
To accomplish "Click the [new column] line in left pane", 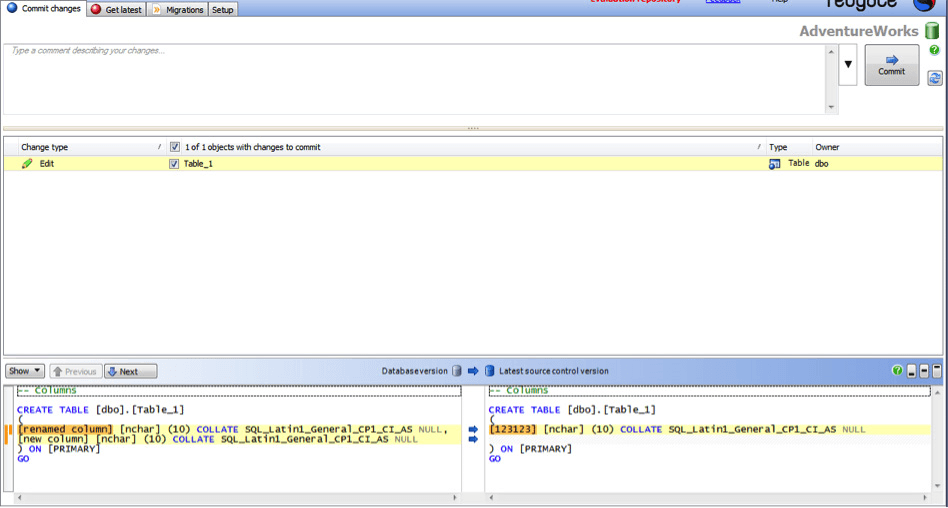I will click(218, 440).
